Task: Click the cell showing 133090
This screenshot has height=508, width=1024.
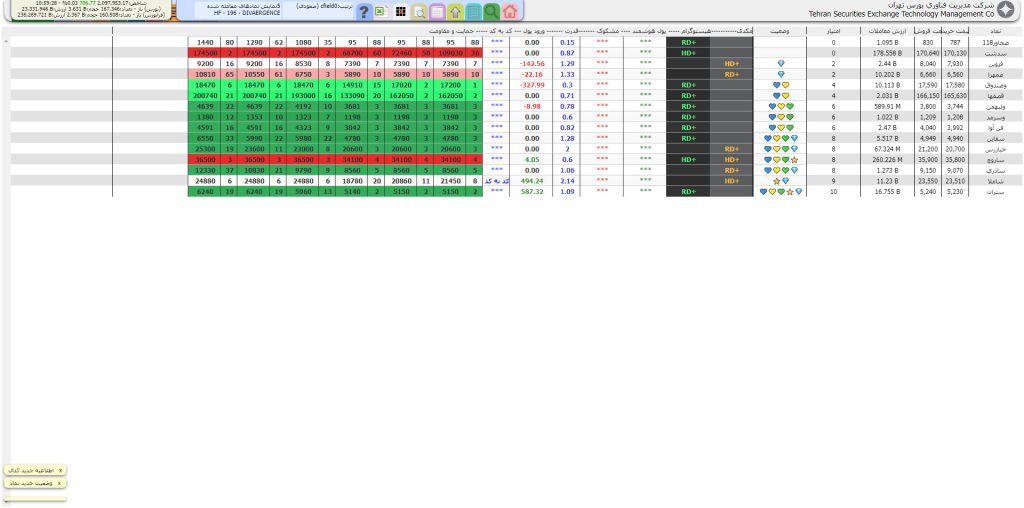Action: (352, 95)
